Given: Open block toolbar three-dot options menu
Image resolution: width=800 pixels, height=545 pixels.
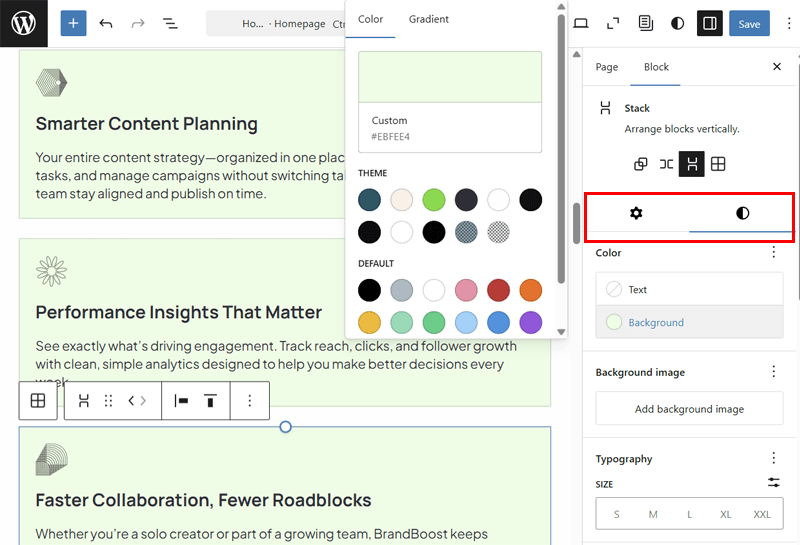Looking at the screenshot, I should tap(250, 401).
